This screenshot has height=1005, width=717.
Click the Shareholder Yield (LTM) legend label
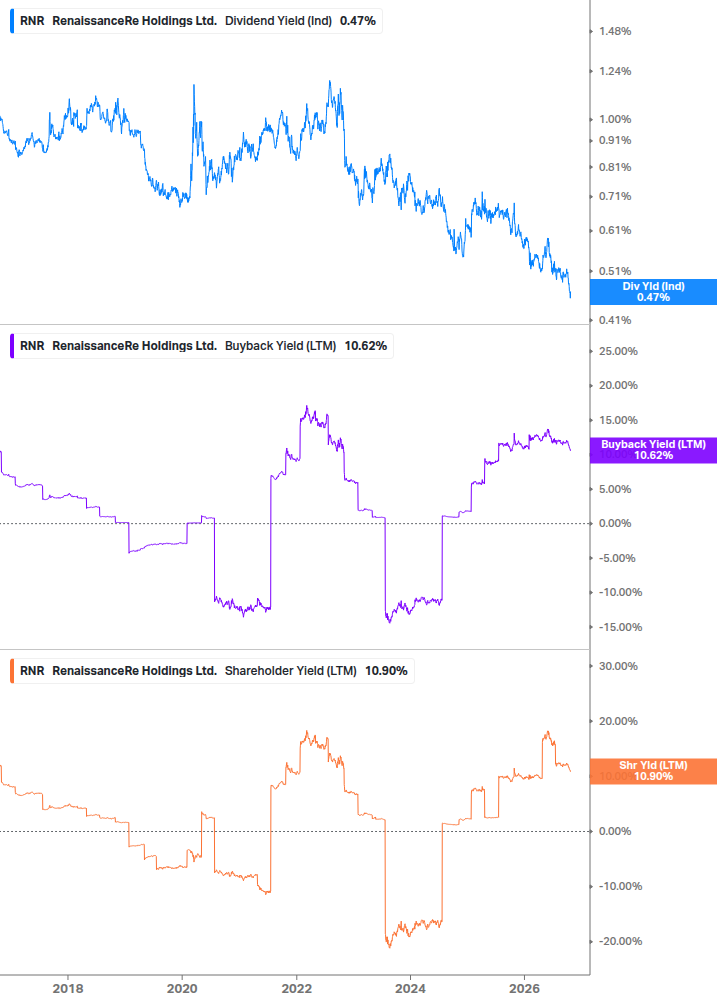click(x=291, y=670)
